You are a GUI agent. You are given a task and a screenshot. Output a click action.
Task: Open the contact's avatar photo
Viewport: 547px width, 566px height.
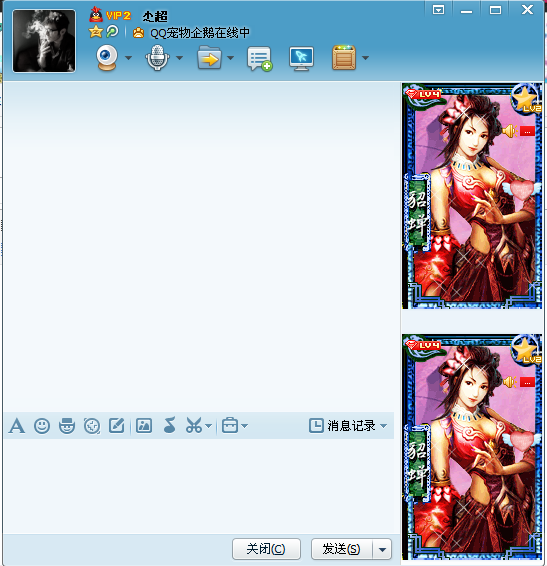[x=44, y=41]
